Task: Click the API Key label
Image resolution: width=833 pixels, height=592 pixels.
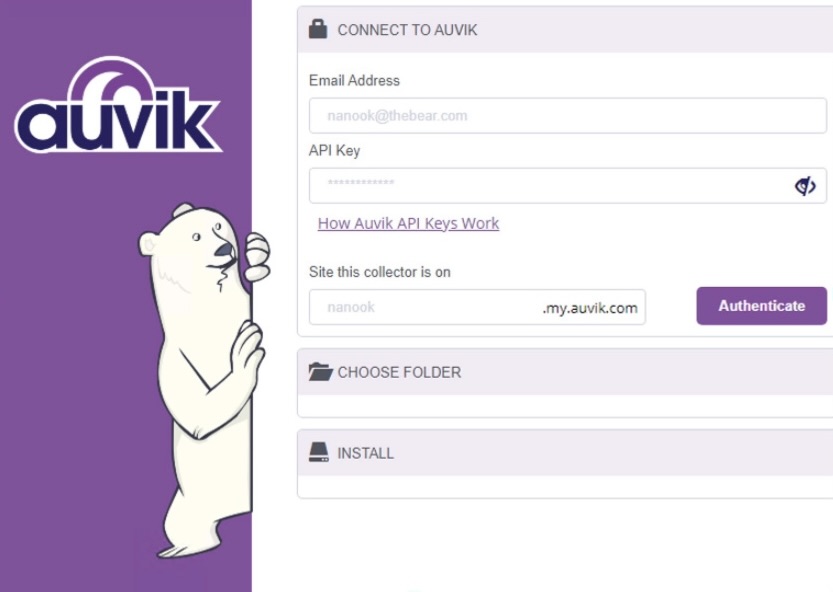Action: tap(334, 150)
